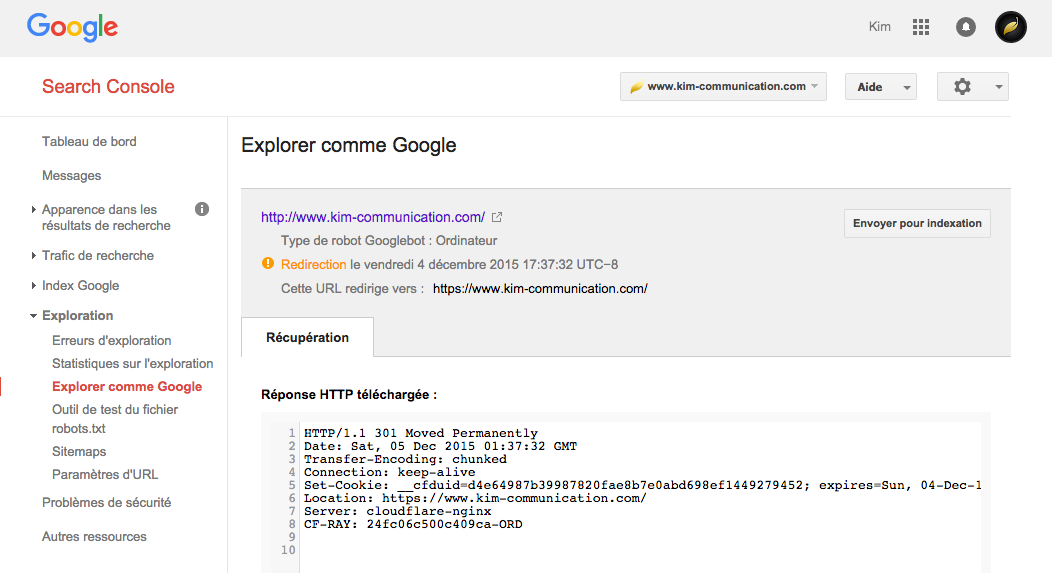
Task: Open the Aide dropdown menu
Action: tap(880, 87)
